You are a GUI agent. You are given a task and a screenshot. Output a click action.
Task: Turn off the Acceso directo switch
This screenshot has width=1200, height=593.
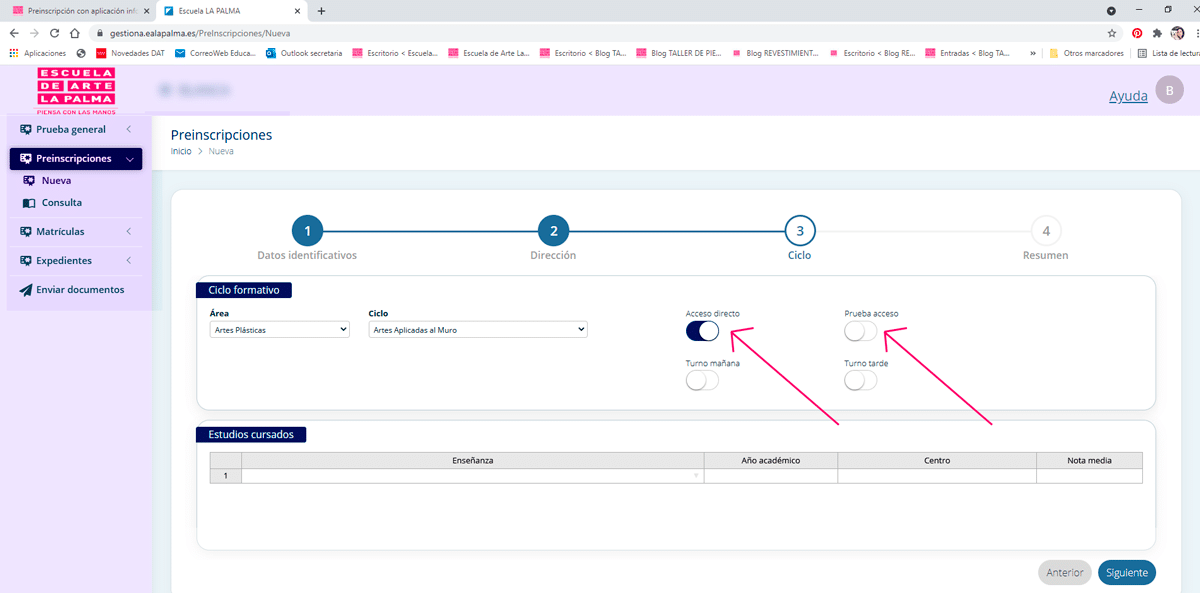pyautogui.click(x=702, y=331)
